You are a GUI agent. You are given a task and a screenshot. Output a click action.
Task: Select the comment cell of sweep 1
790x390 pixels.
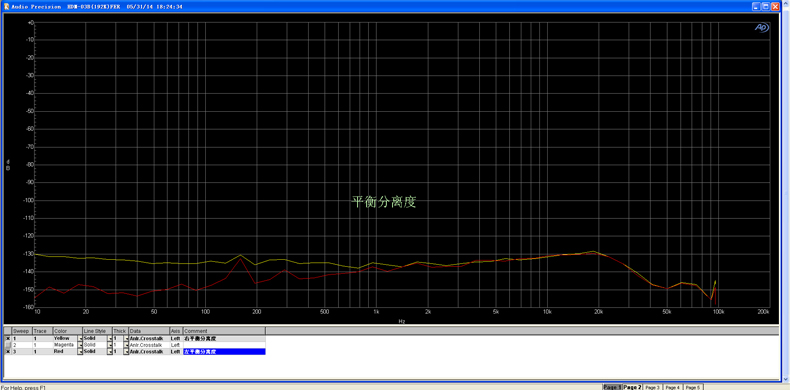click(x=224, y=338)
